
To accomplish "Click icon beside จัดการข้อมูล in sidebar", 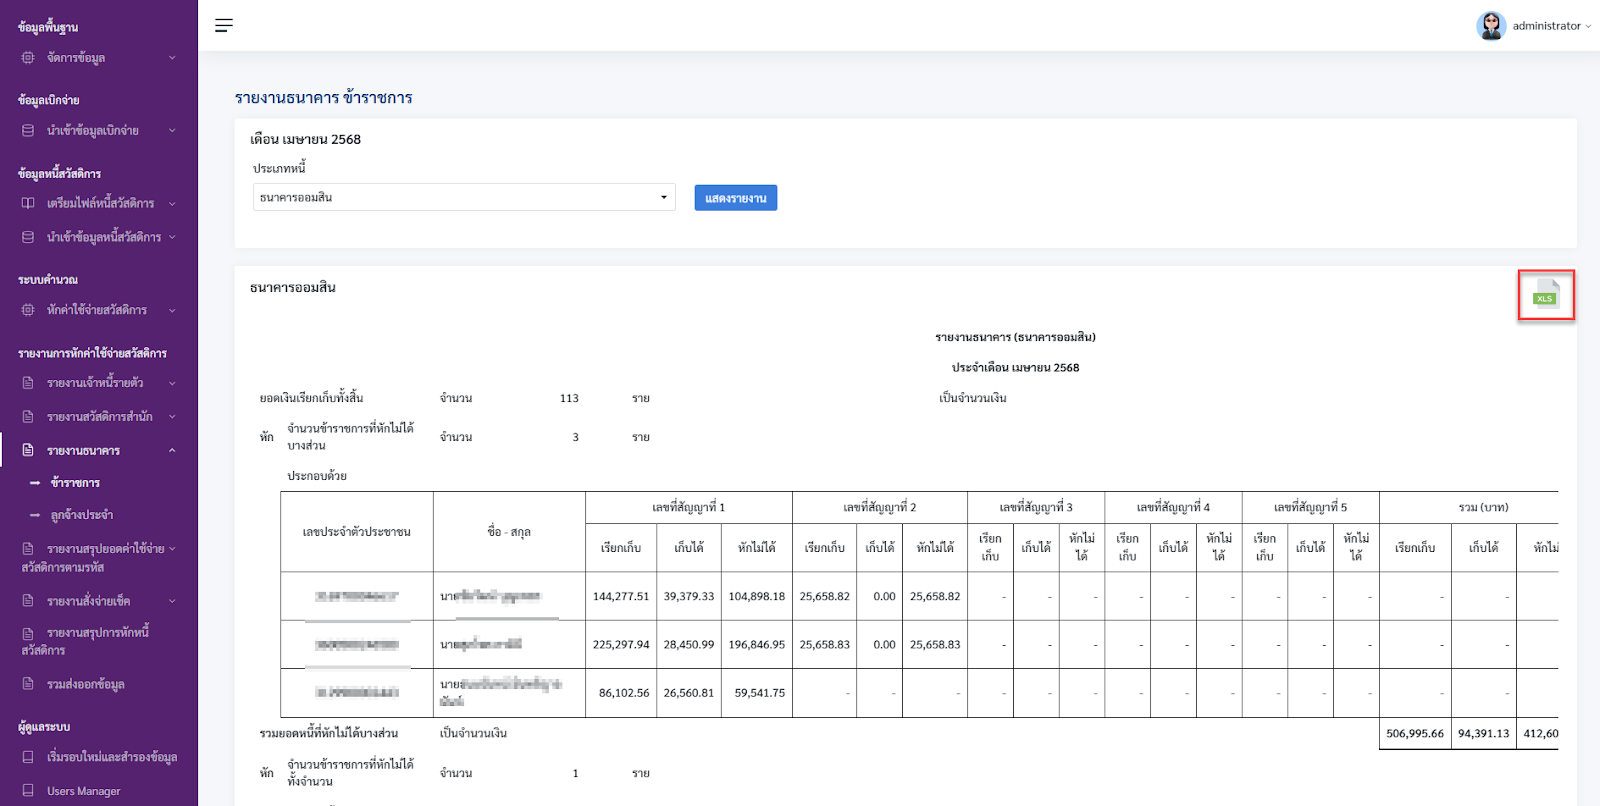I will tap(28, 58).
